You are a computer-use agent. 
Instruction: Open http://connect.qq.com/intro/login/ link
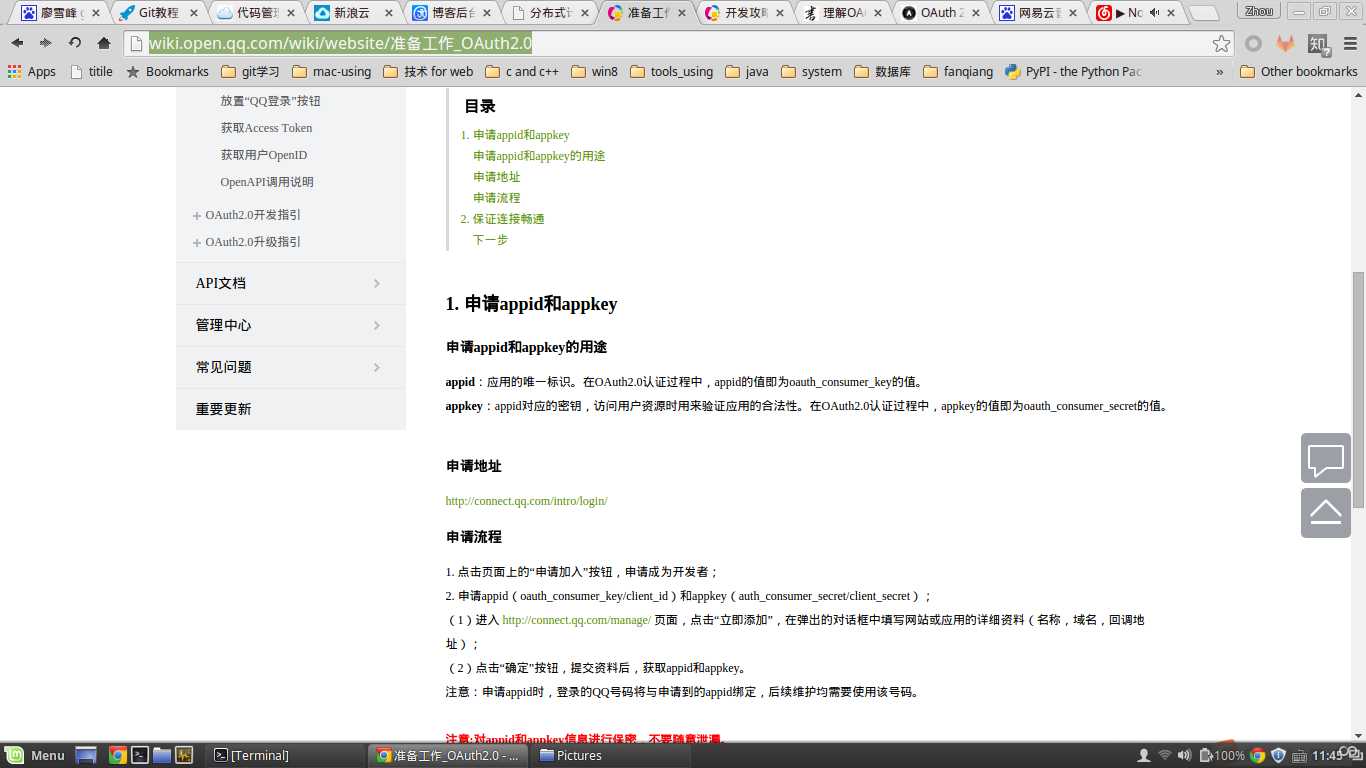coord(526,501)
